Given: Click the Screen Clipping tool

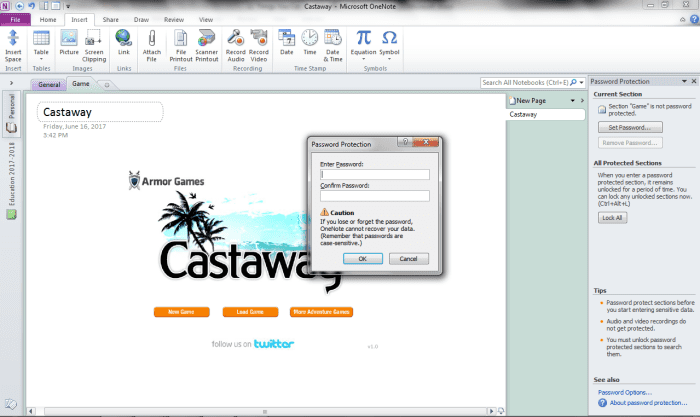Looking at the screenshot, I should [94, 42].
